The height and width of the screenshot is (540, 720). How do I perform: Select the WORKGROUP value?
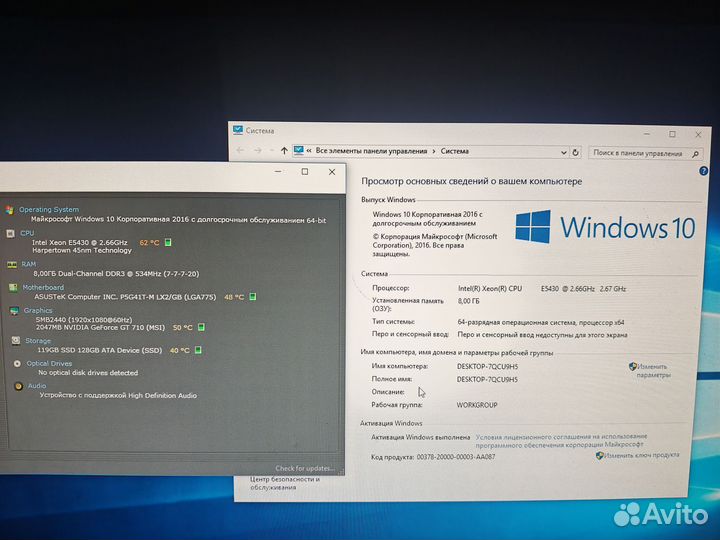point(477,405)
